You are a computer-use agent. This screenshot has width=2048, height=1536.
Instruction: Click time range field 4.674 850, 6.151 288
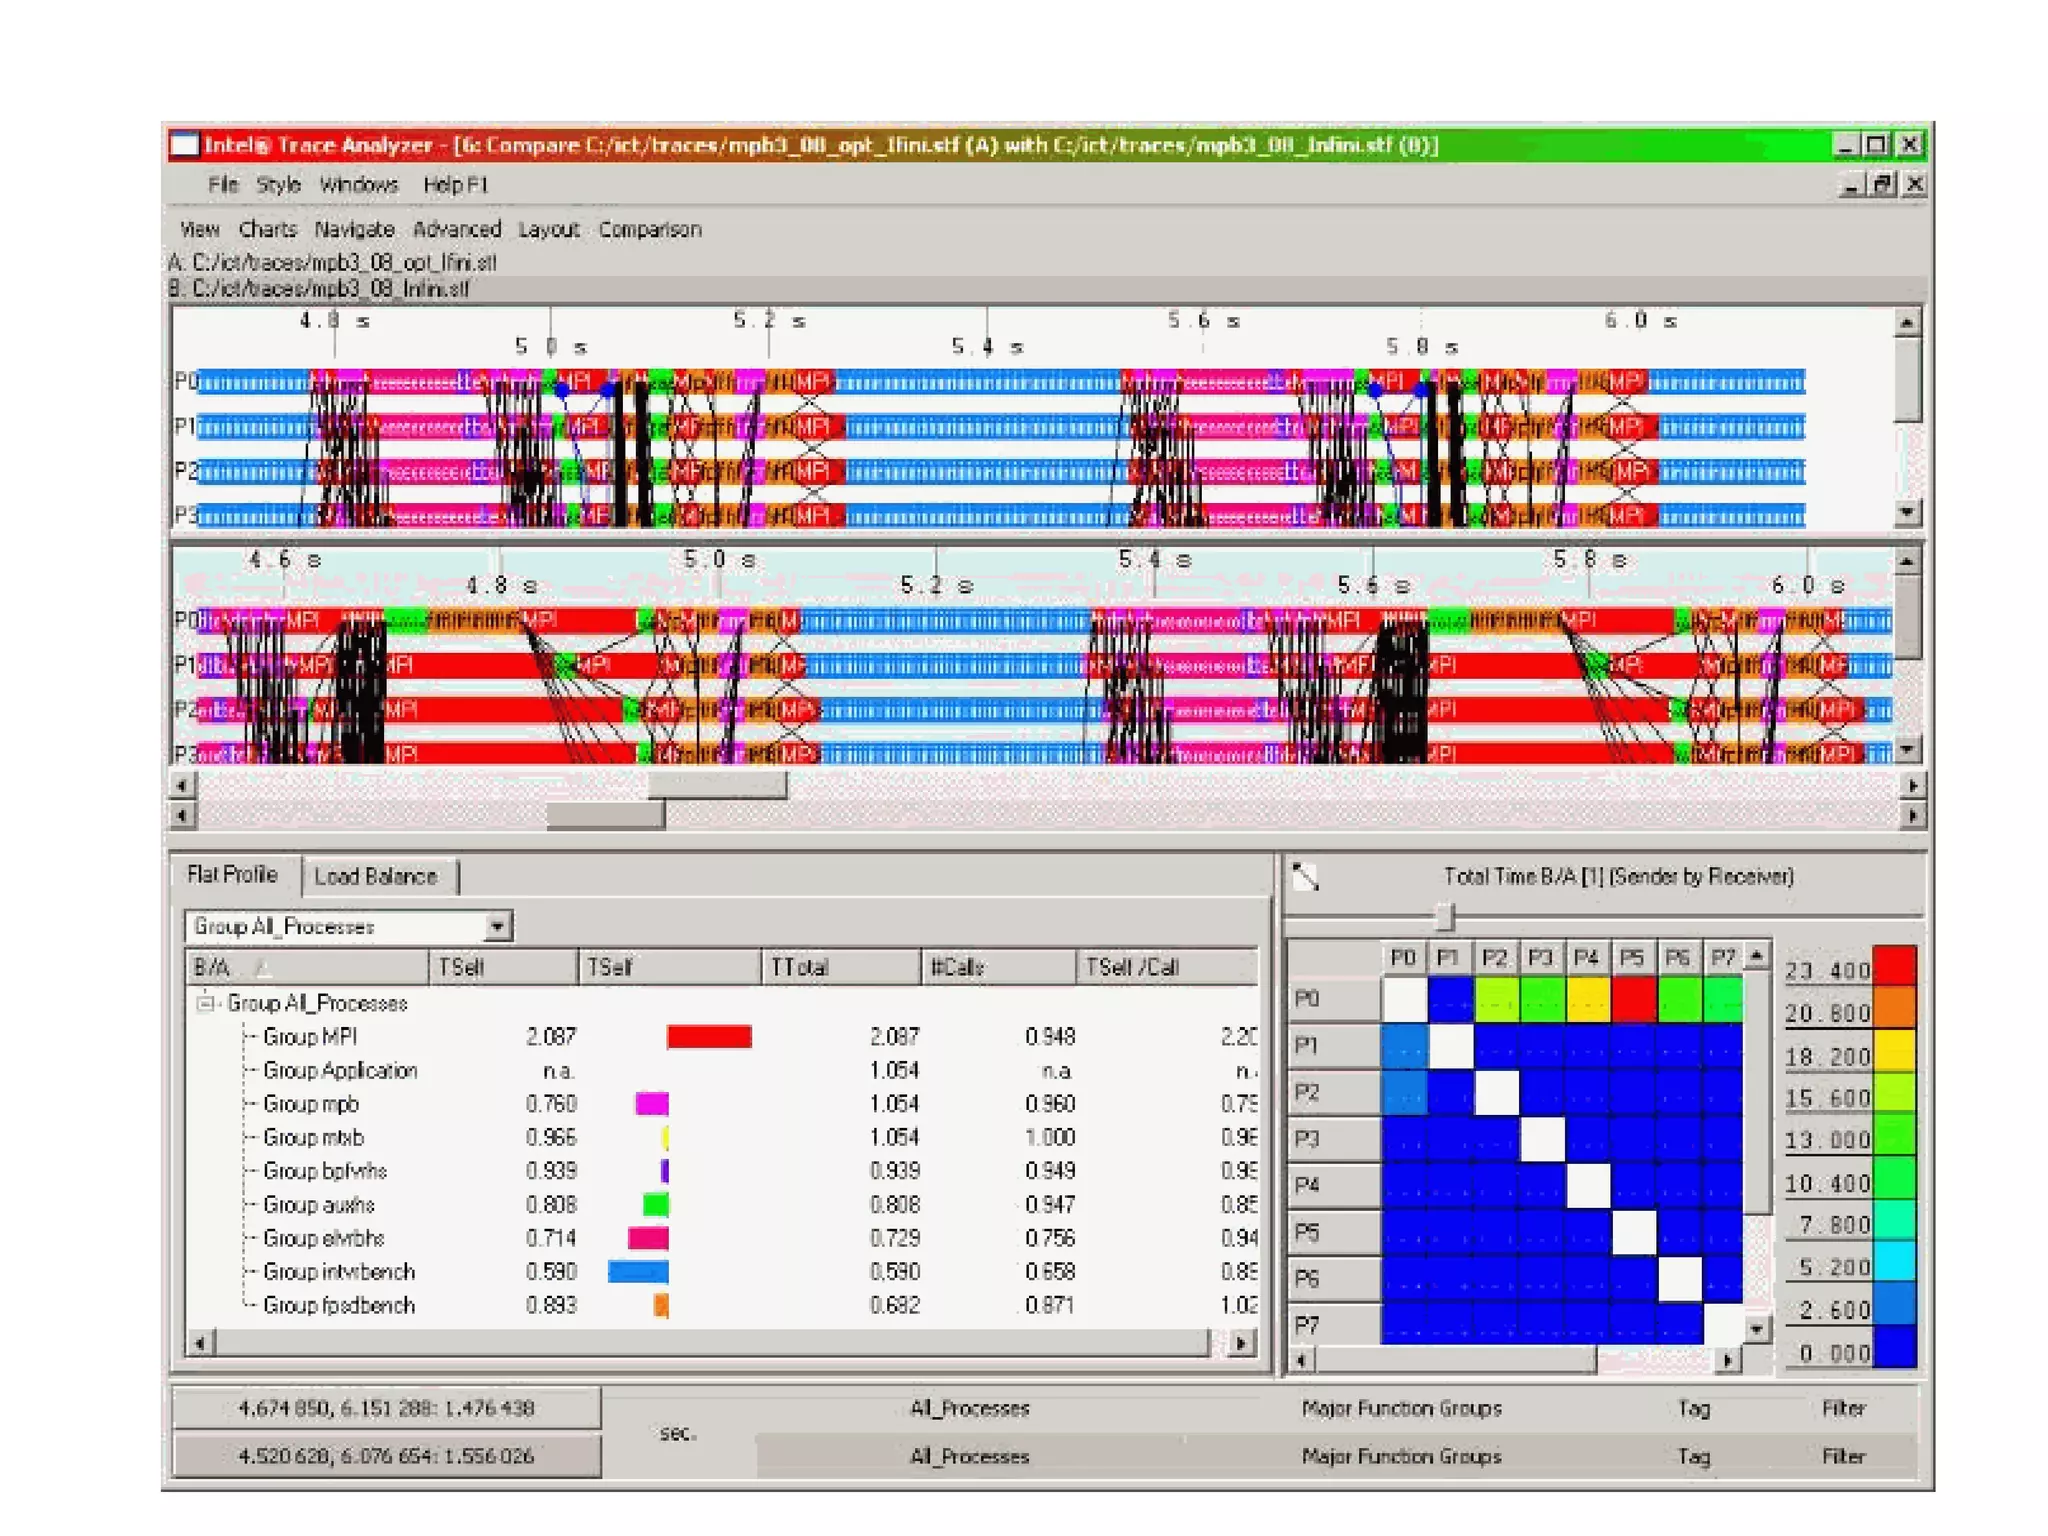click(x=386, y=1408)
